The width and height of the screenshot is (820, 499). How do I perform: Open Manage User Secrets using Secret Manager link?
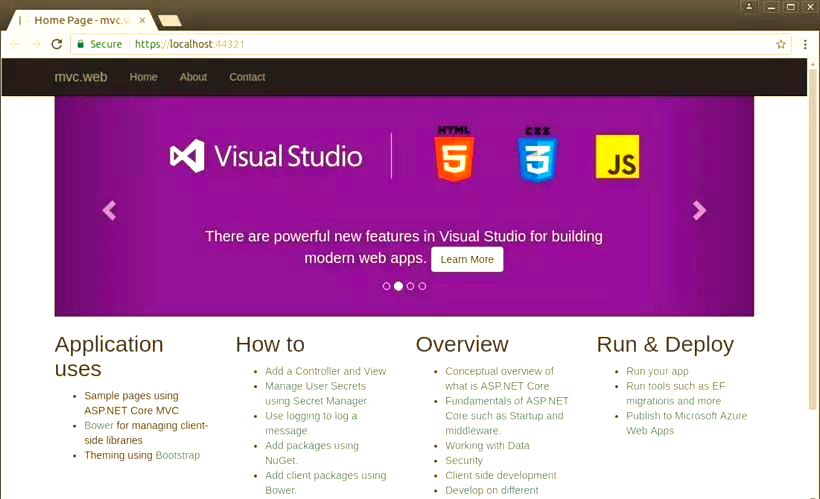(x=317, y=393)
